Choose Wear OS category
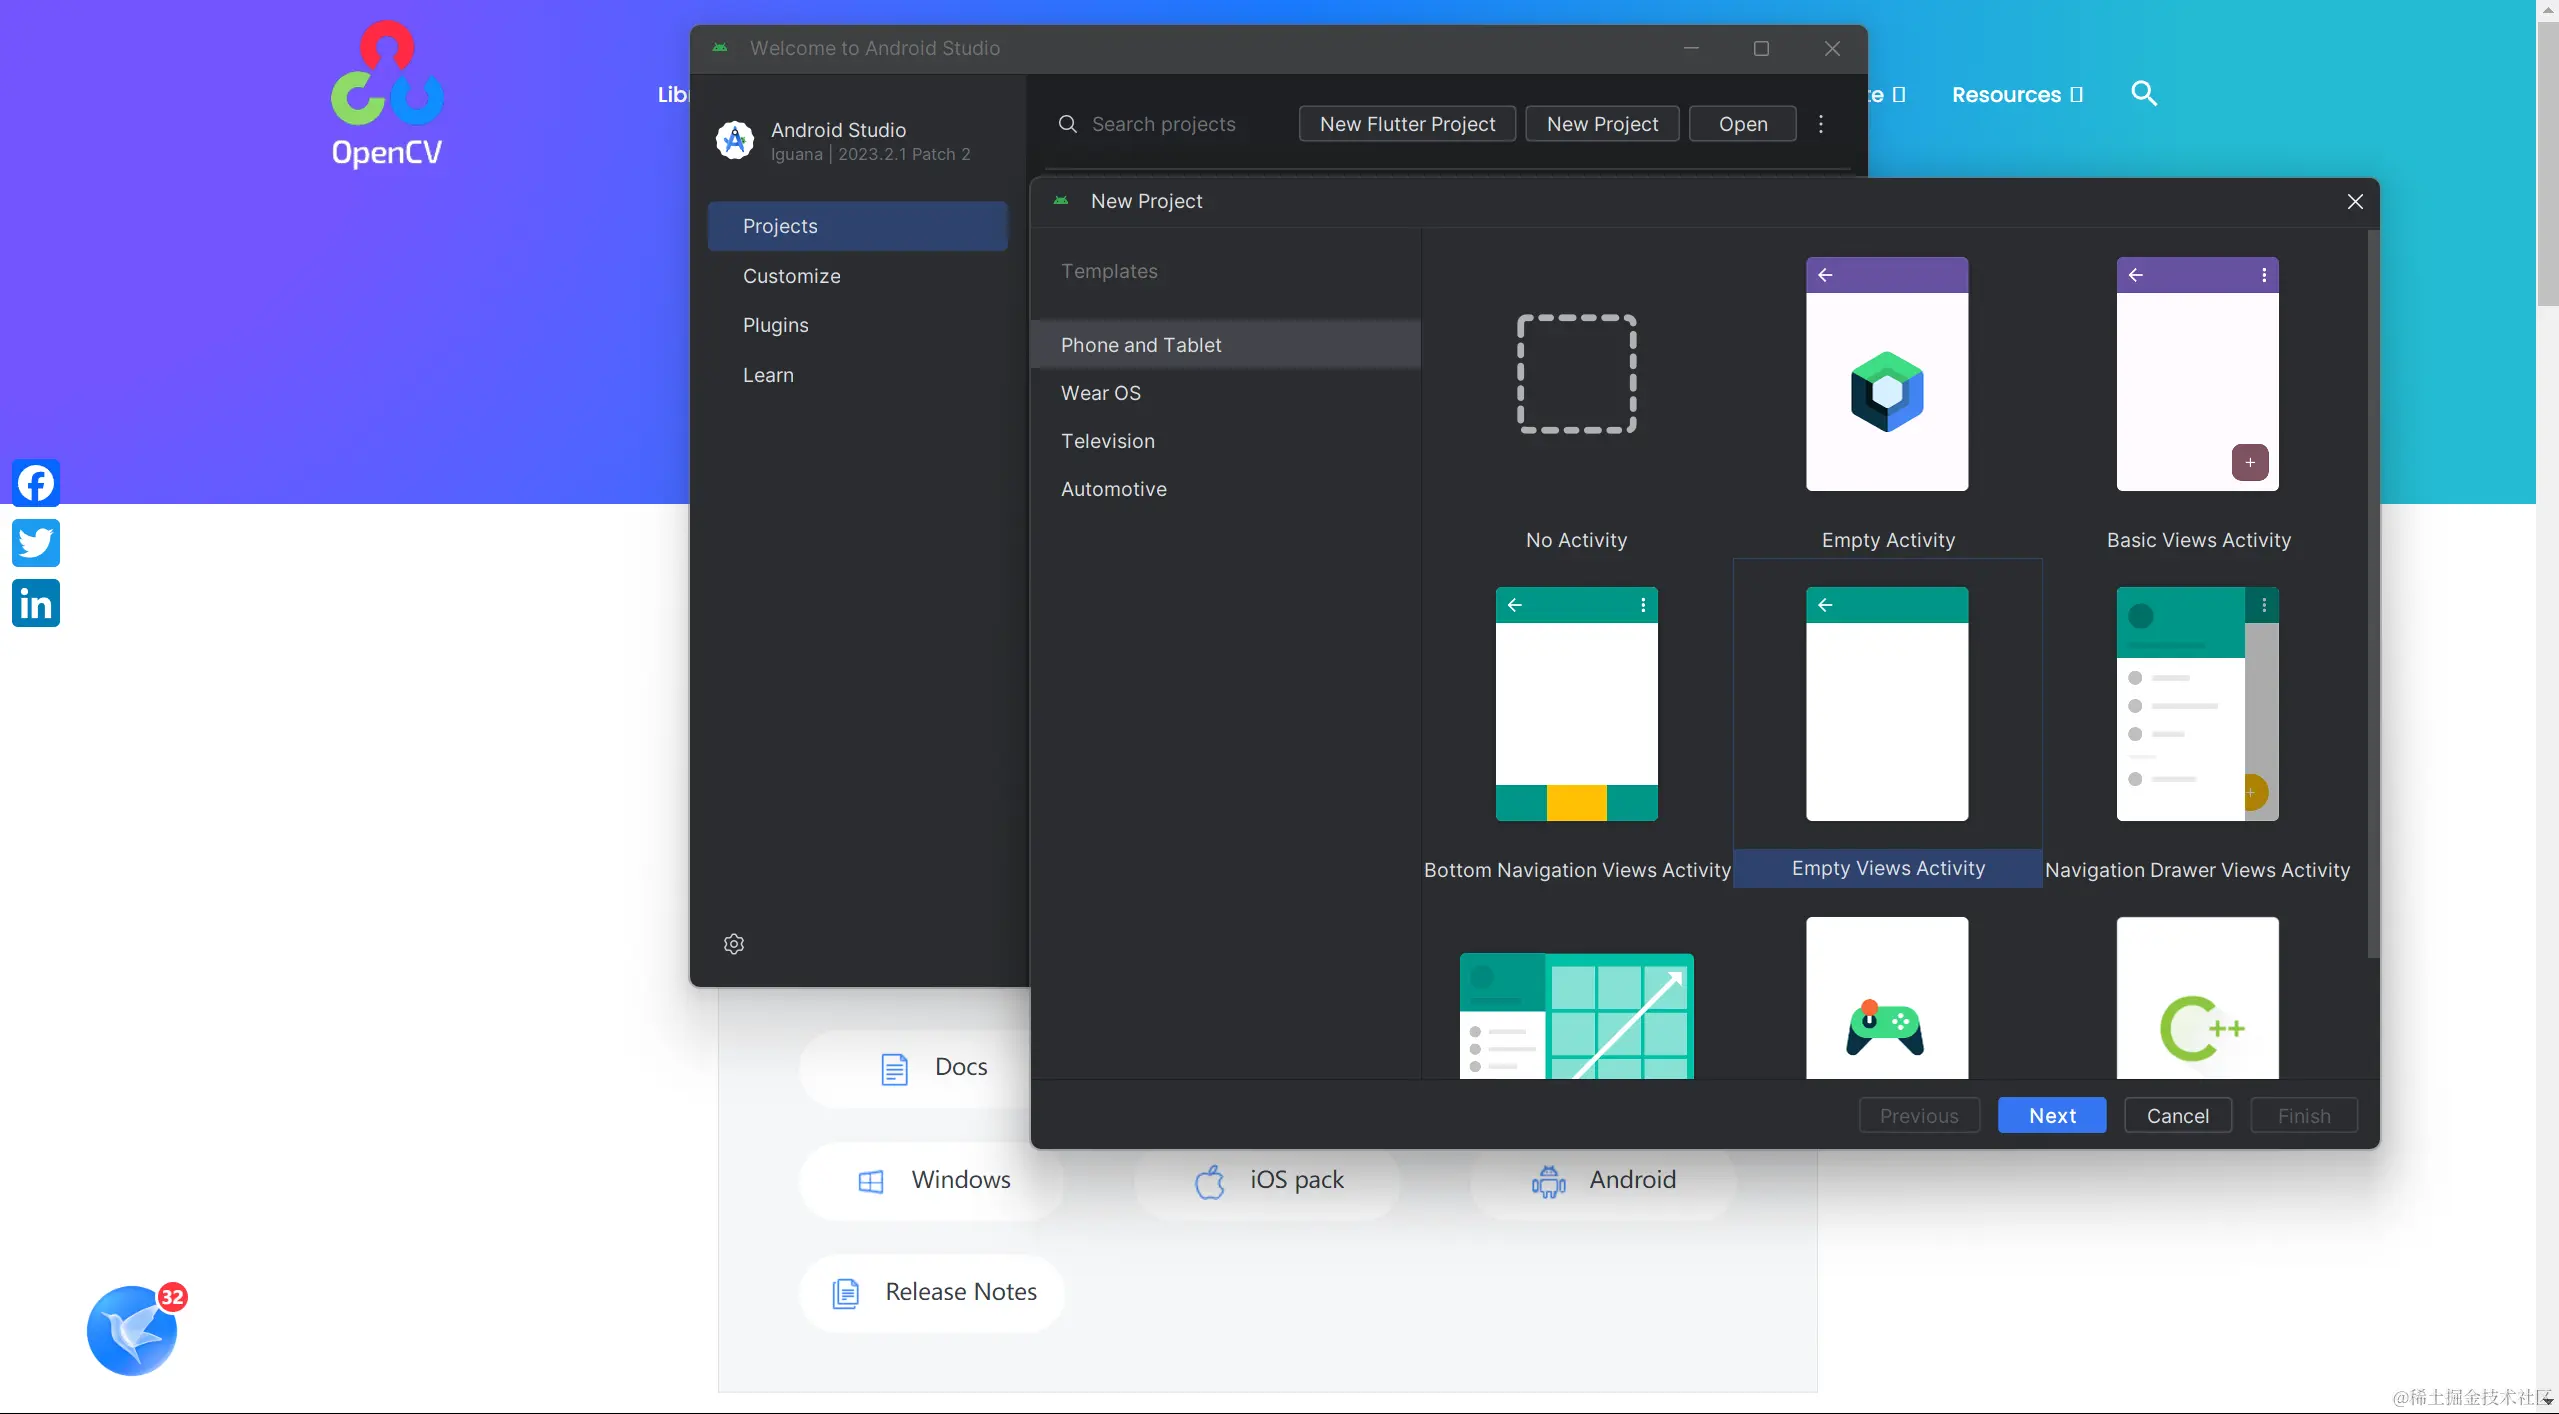Viewport: 2559px width, 1414px height. pyautogui.click(x=1225, y=393)
